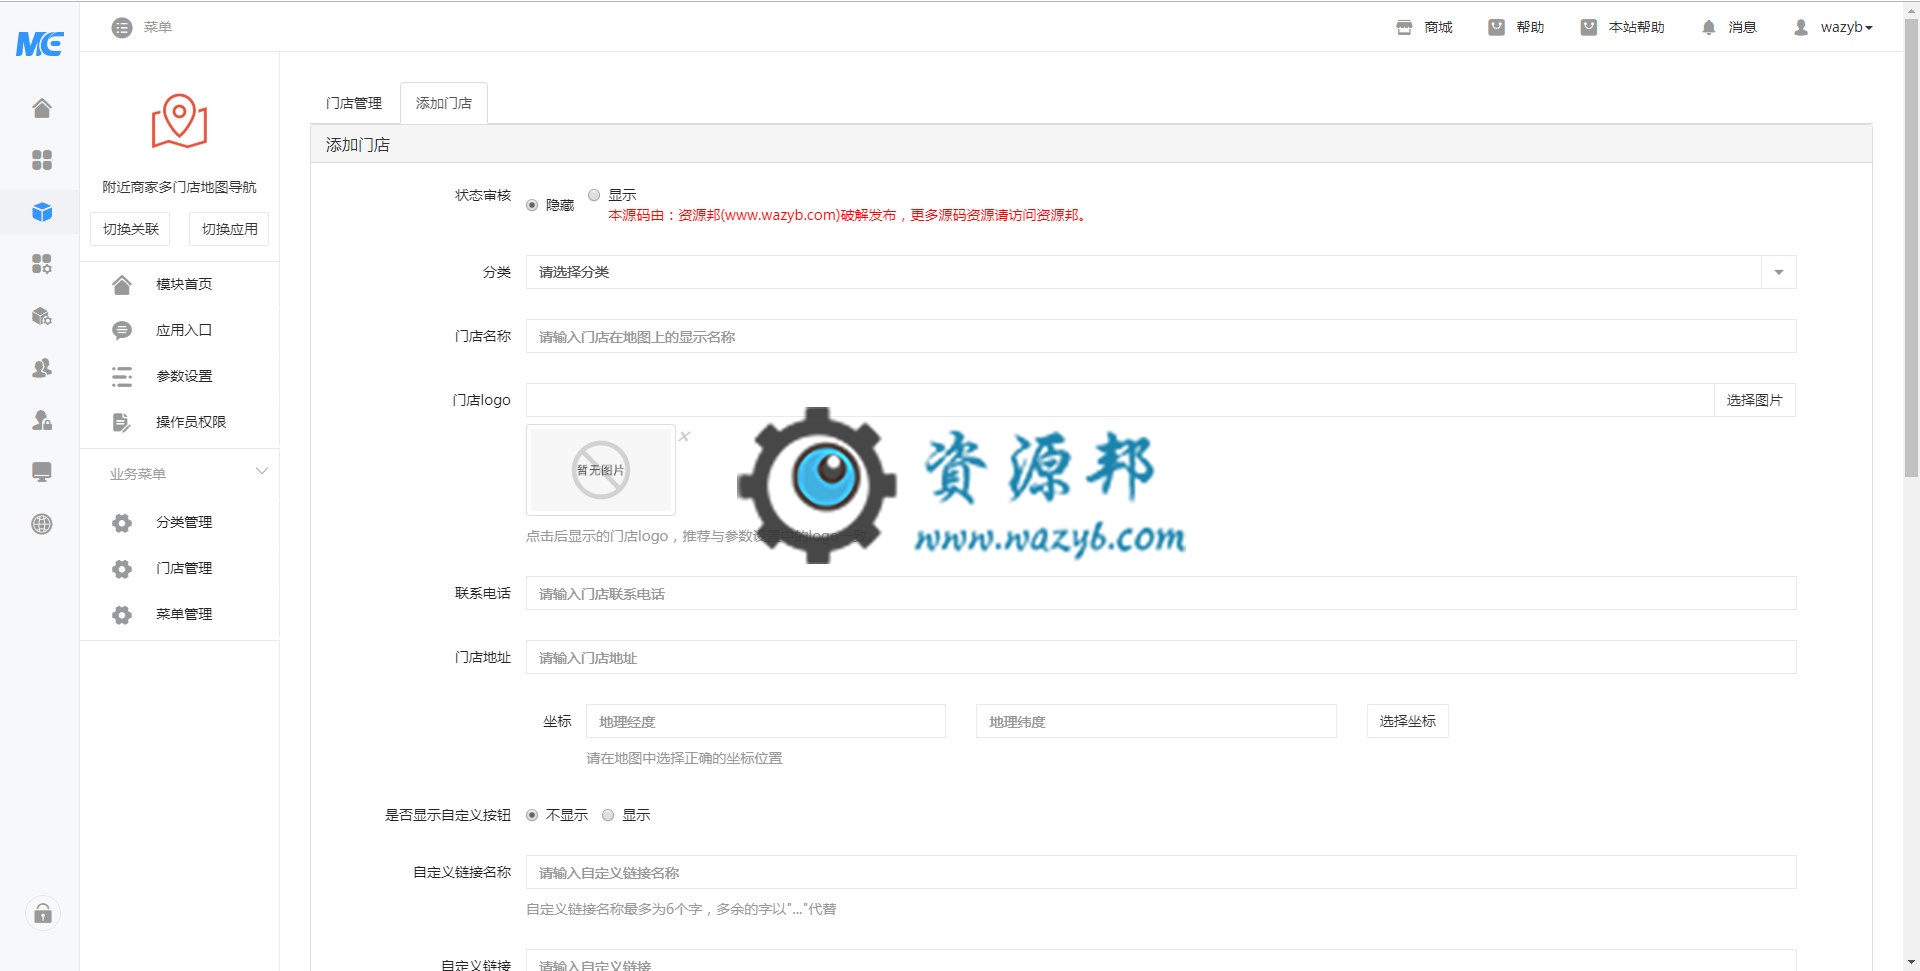Click the gear icon beside 菜单管理

pyautogui.click(x=122, y=615)
